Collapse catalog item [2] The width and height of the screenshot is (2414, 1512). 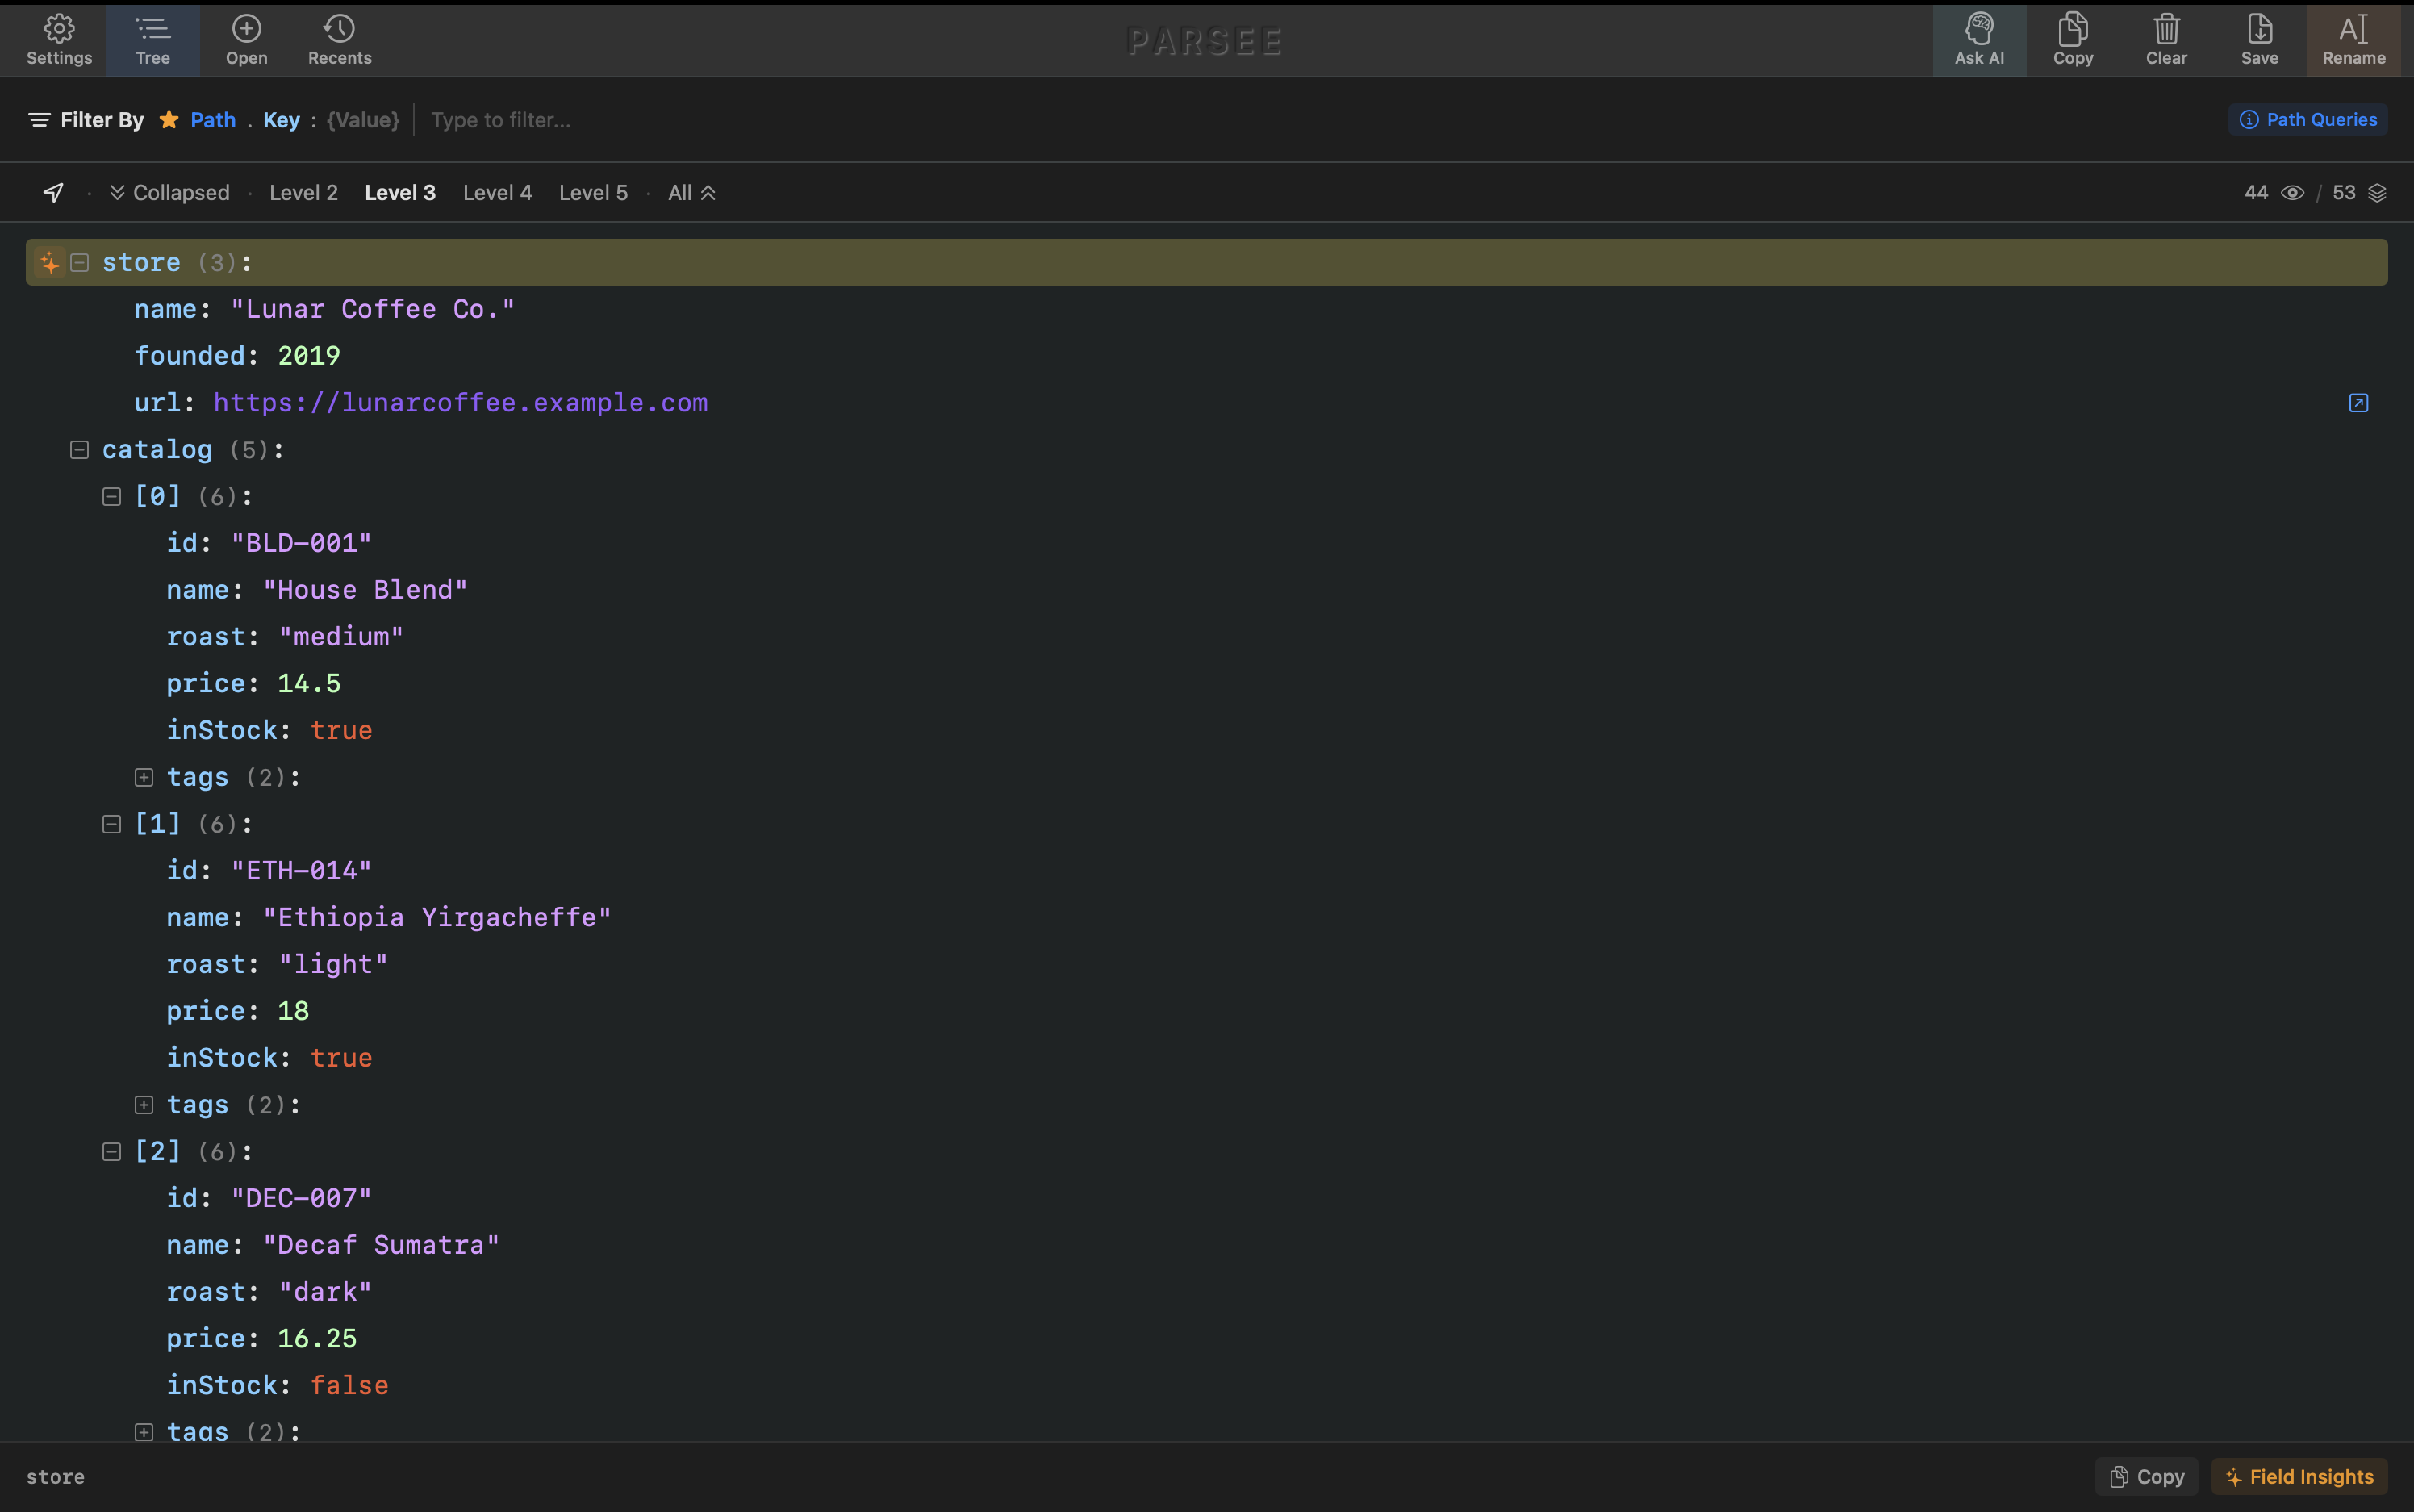click(x=112, y=1151)
